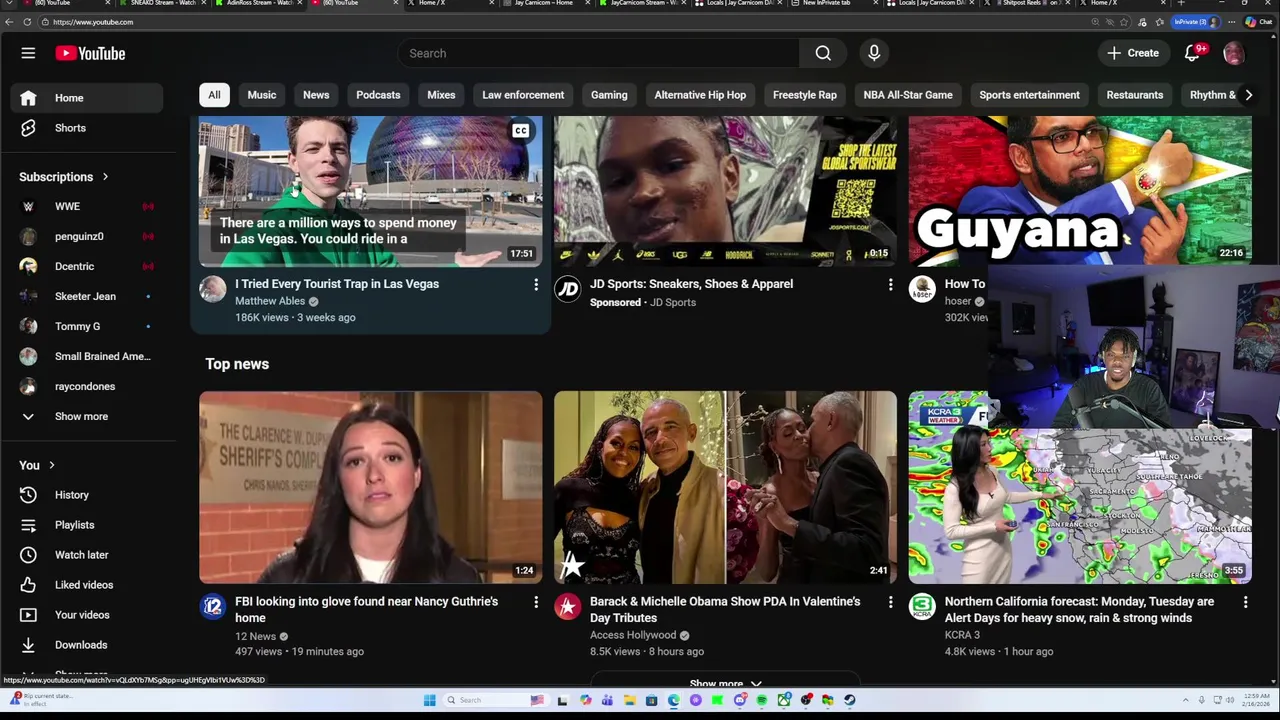
Task: Select the Sports entertainment chip
Action: pyautogui.click(x=1029, y=95)
